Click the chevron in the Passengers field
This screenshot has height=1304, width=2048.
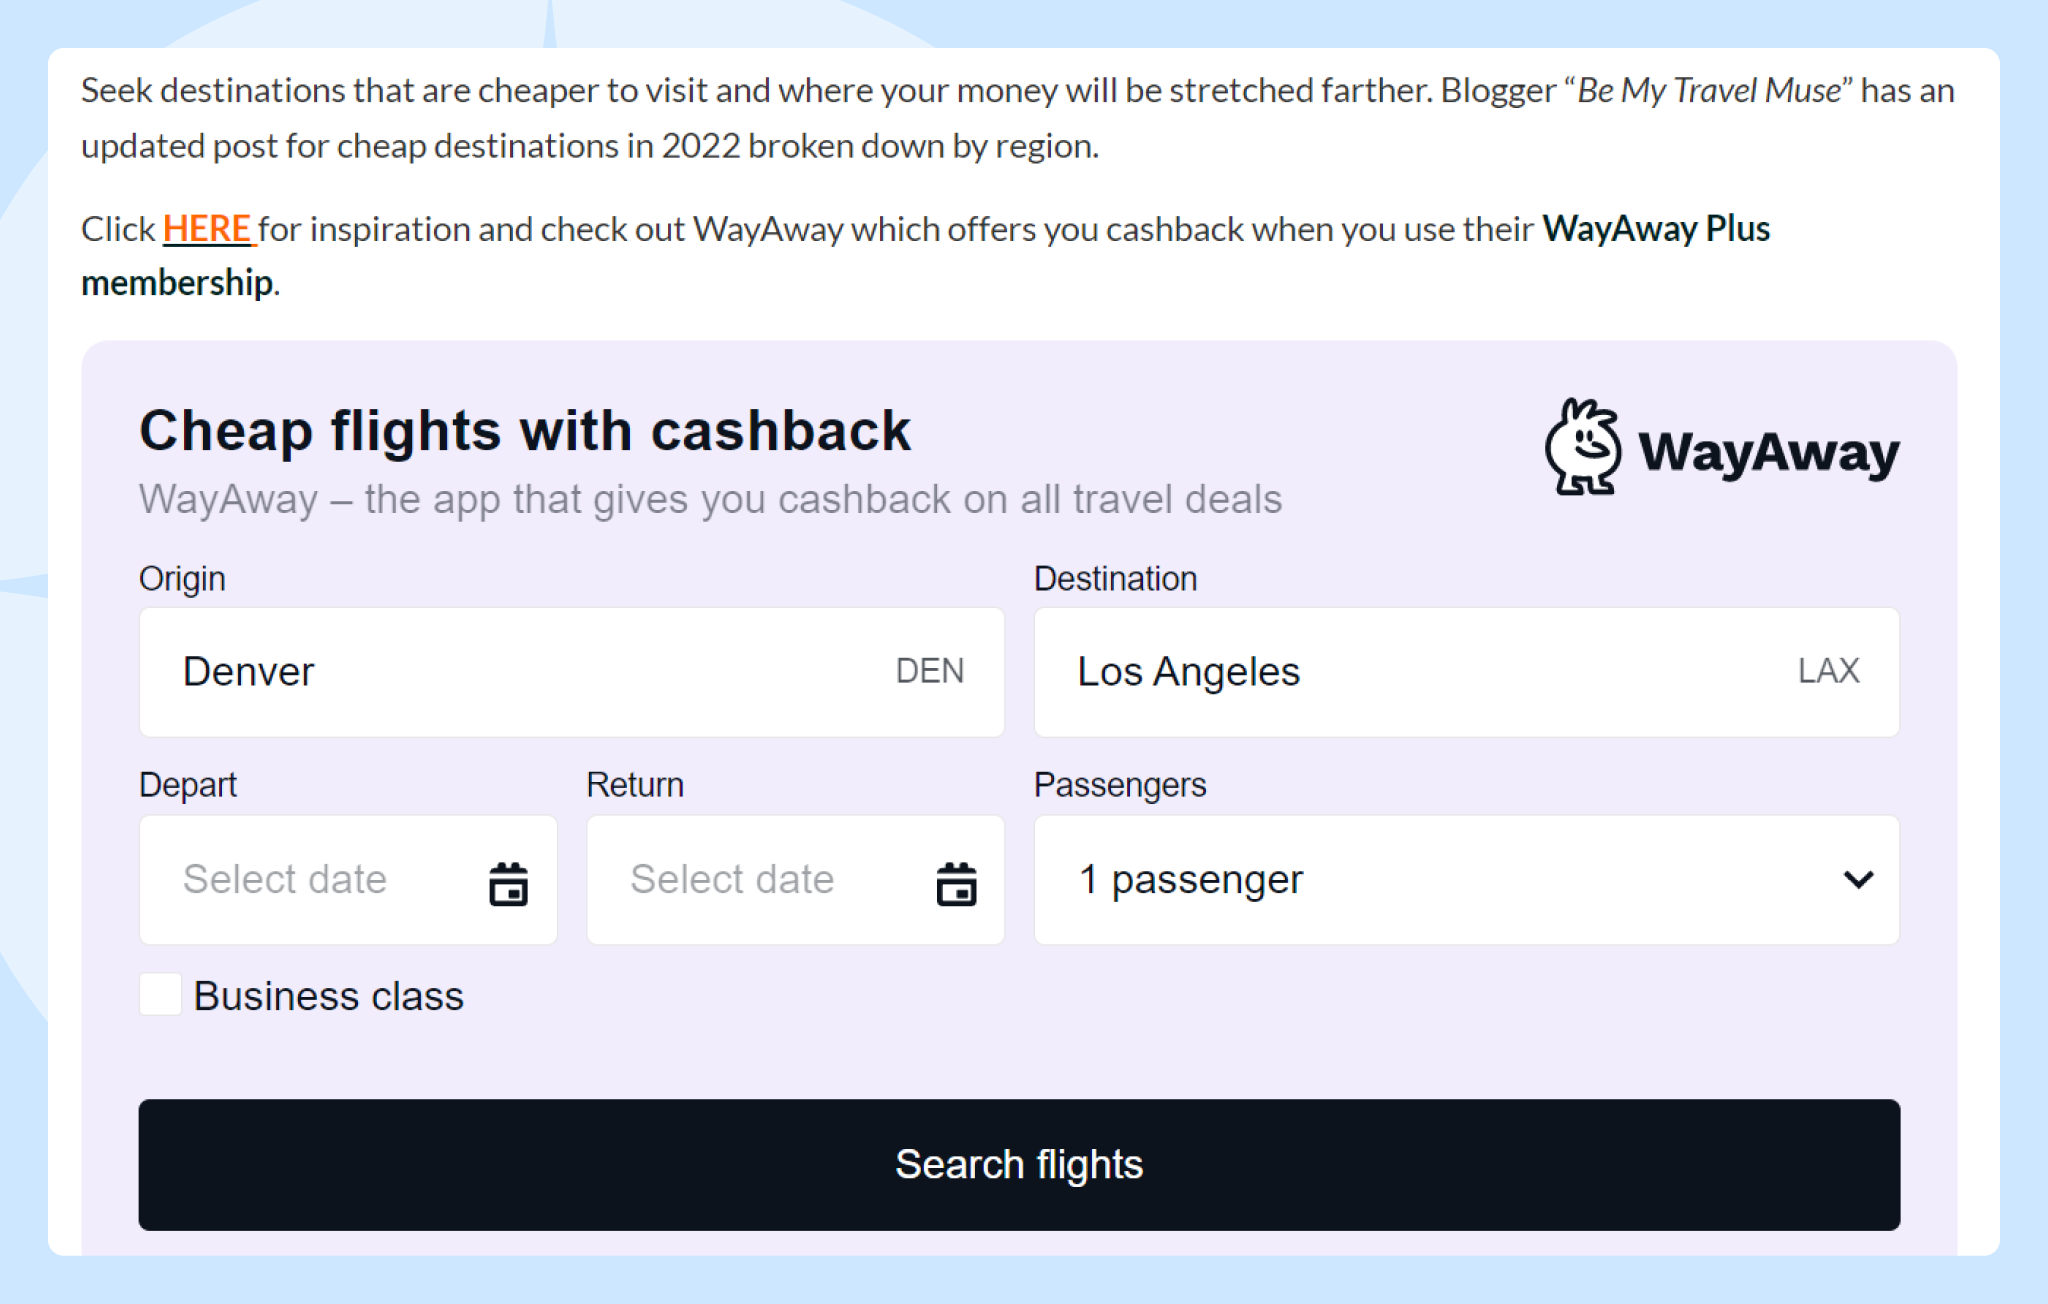click(1858, 880)
